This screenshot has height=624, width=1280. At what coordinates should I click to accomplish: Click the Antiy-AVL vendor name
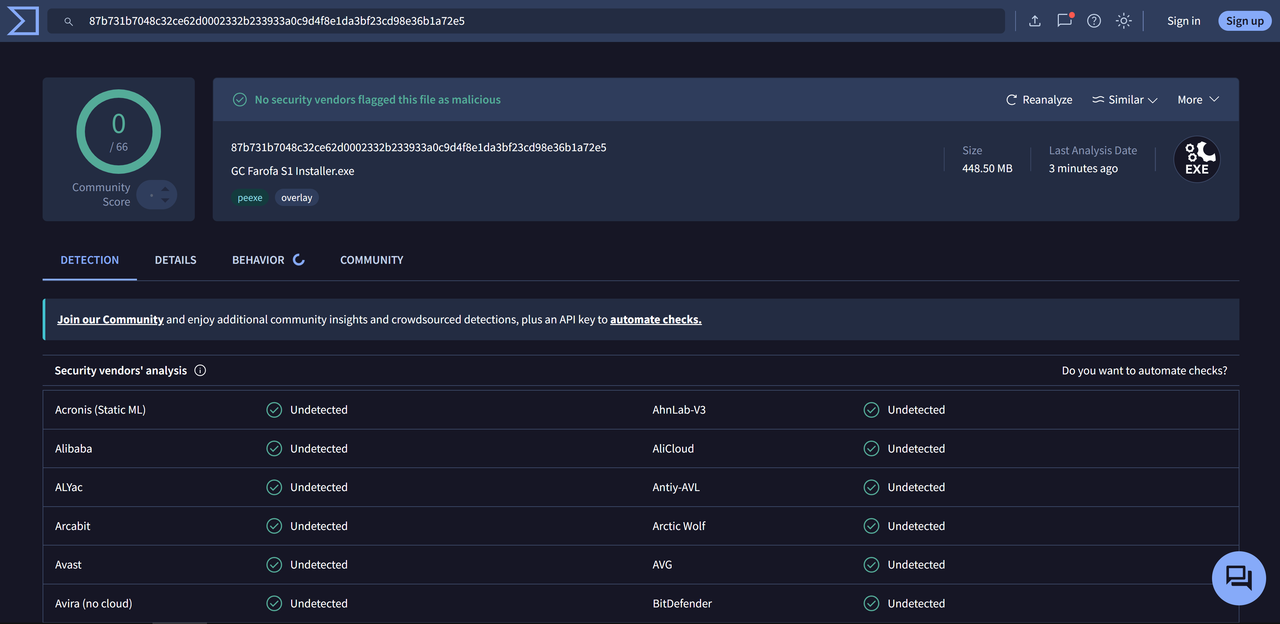click(676, 488)
